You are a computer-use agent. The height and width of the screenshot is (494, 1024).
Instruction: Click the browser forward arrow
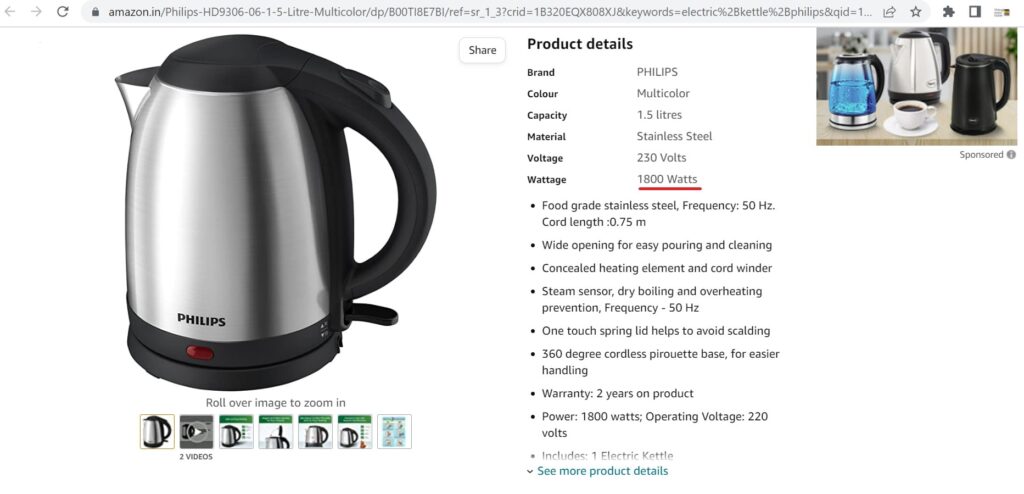click(x=36, y=12)
